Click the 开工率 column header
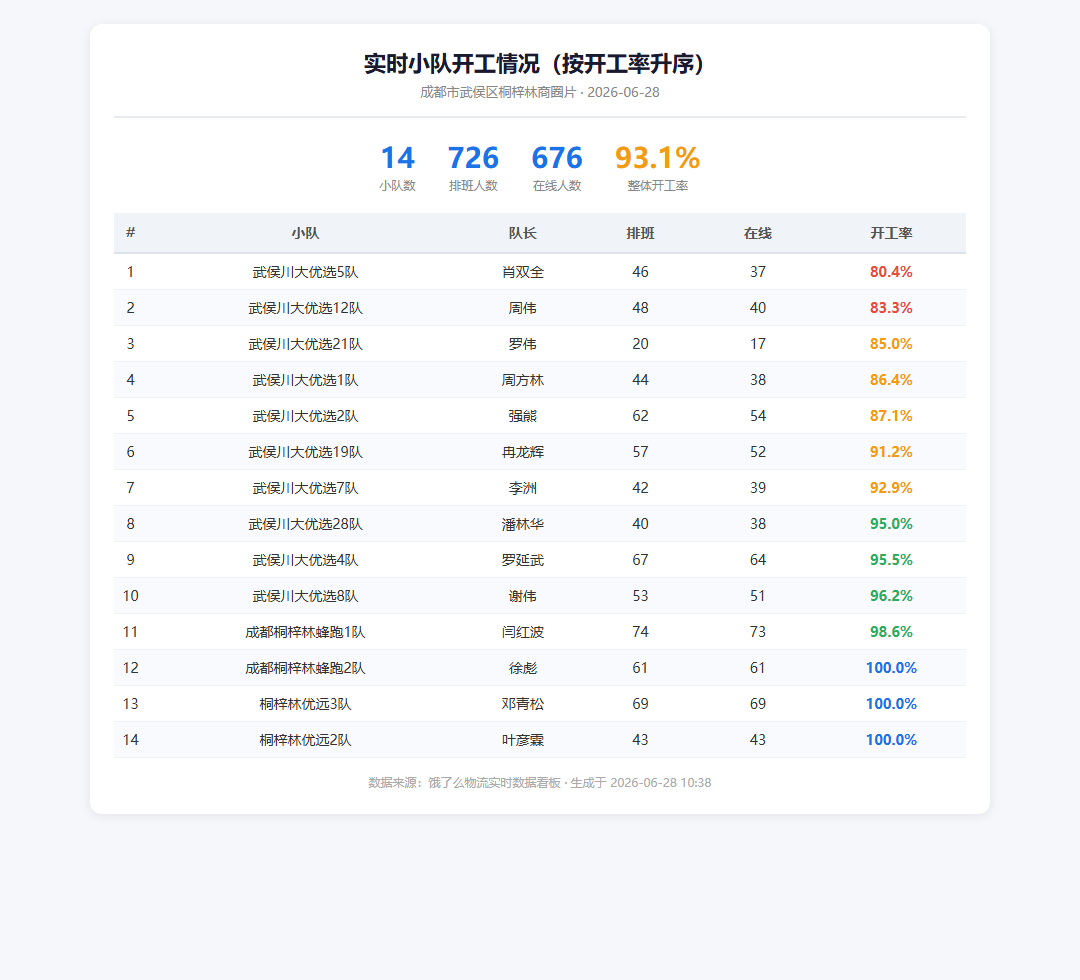 pyautogui.click(x=891, y=233)
